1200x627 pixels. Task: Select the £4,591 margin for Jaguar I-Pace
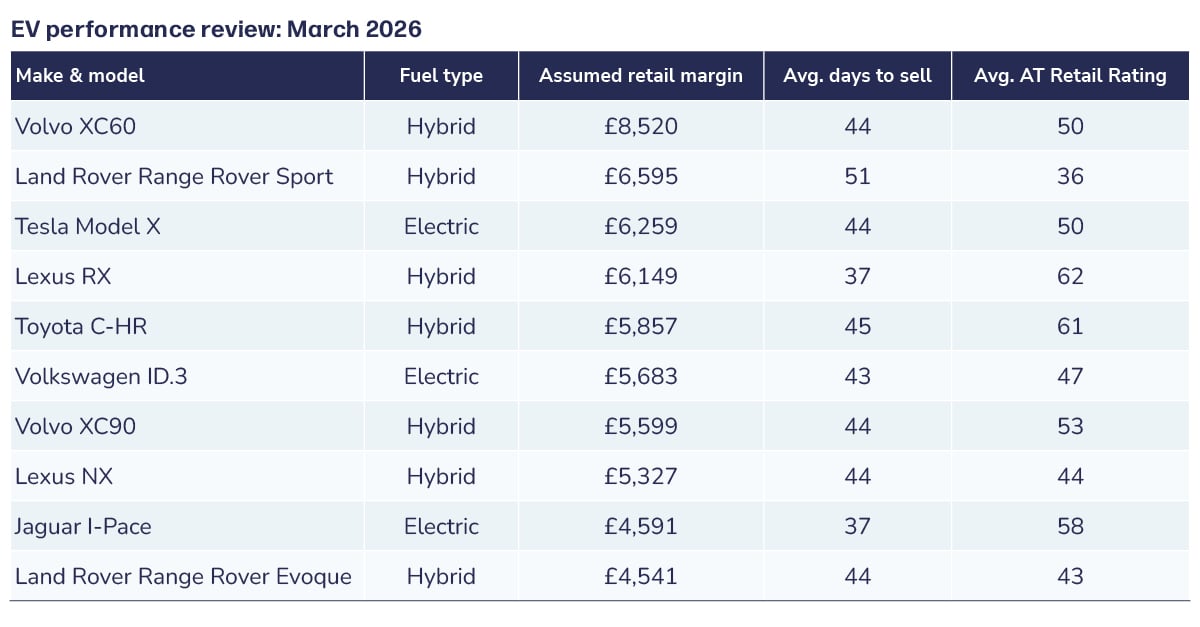[641, 526]
